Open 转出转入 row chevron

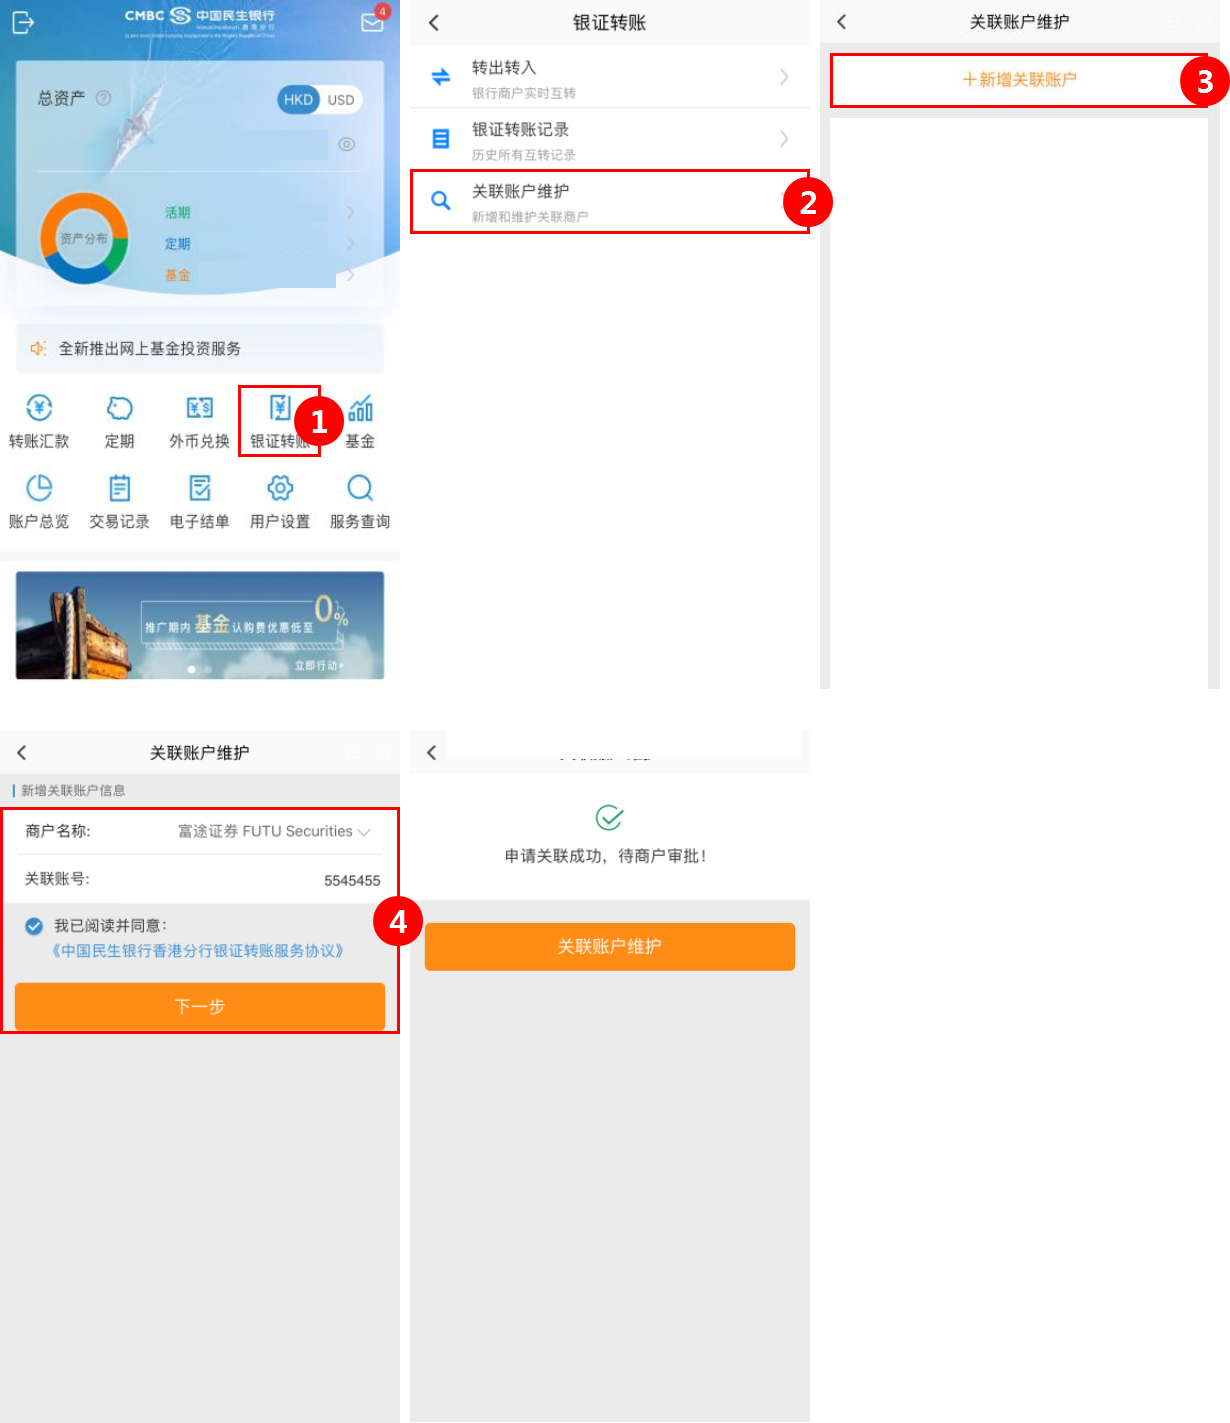pyautogui.click(x=784, y=77)
